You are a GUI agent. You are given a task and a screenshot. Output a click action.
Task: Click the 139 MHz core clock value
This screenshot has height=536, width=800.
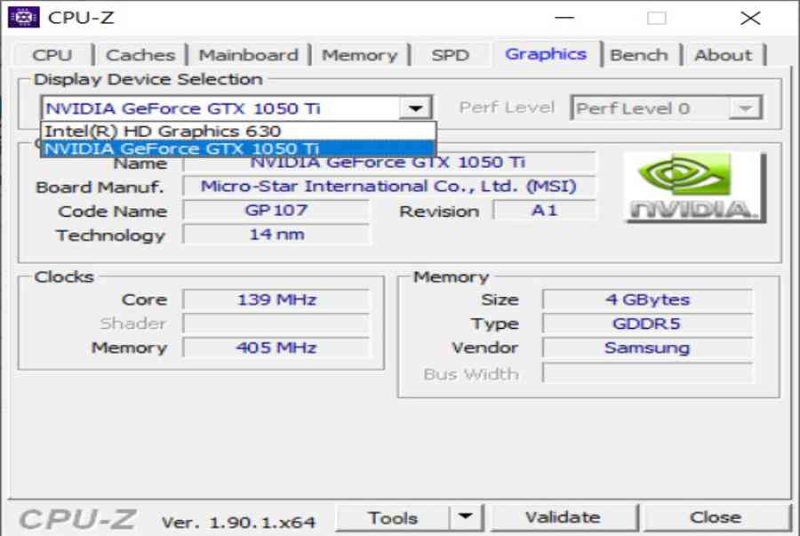pyautogui.click(x=276, y=299)
